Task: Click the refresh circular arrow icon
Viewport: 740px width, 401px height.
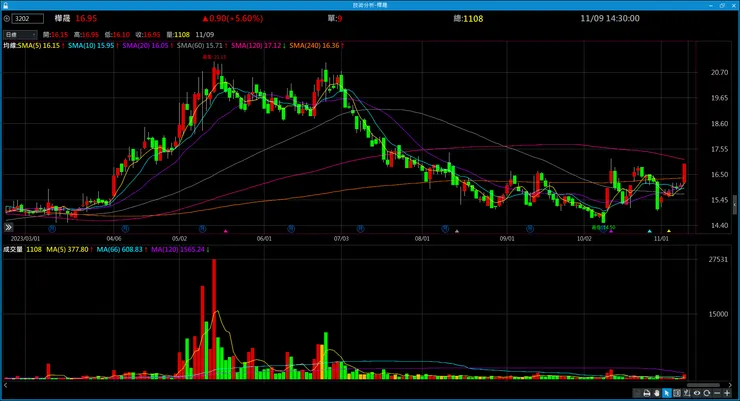Action: tap(706, 393)
